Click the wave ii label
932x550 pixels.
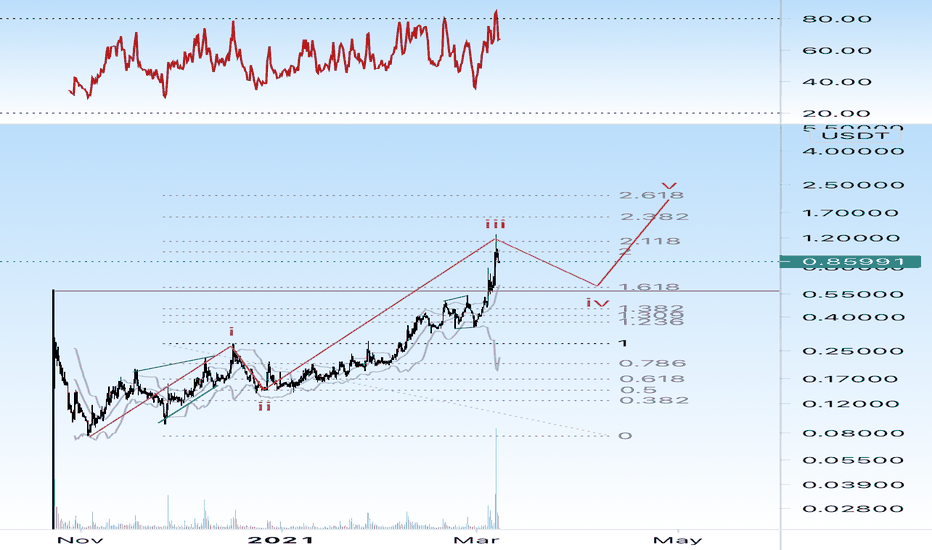[265, 406]
